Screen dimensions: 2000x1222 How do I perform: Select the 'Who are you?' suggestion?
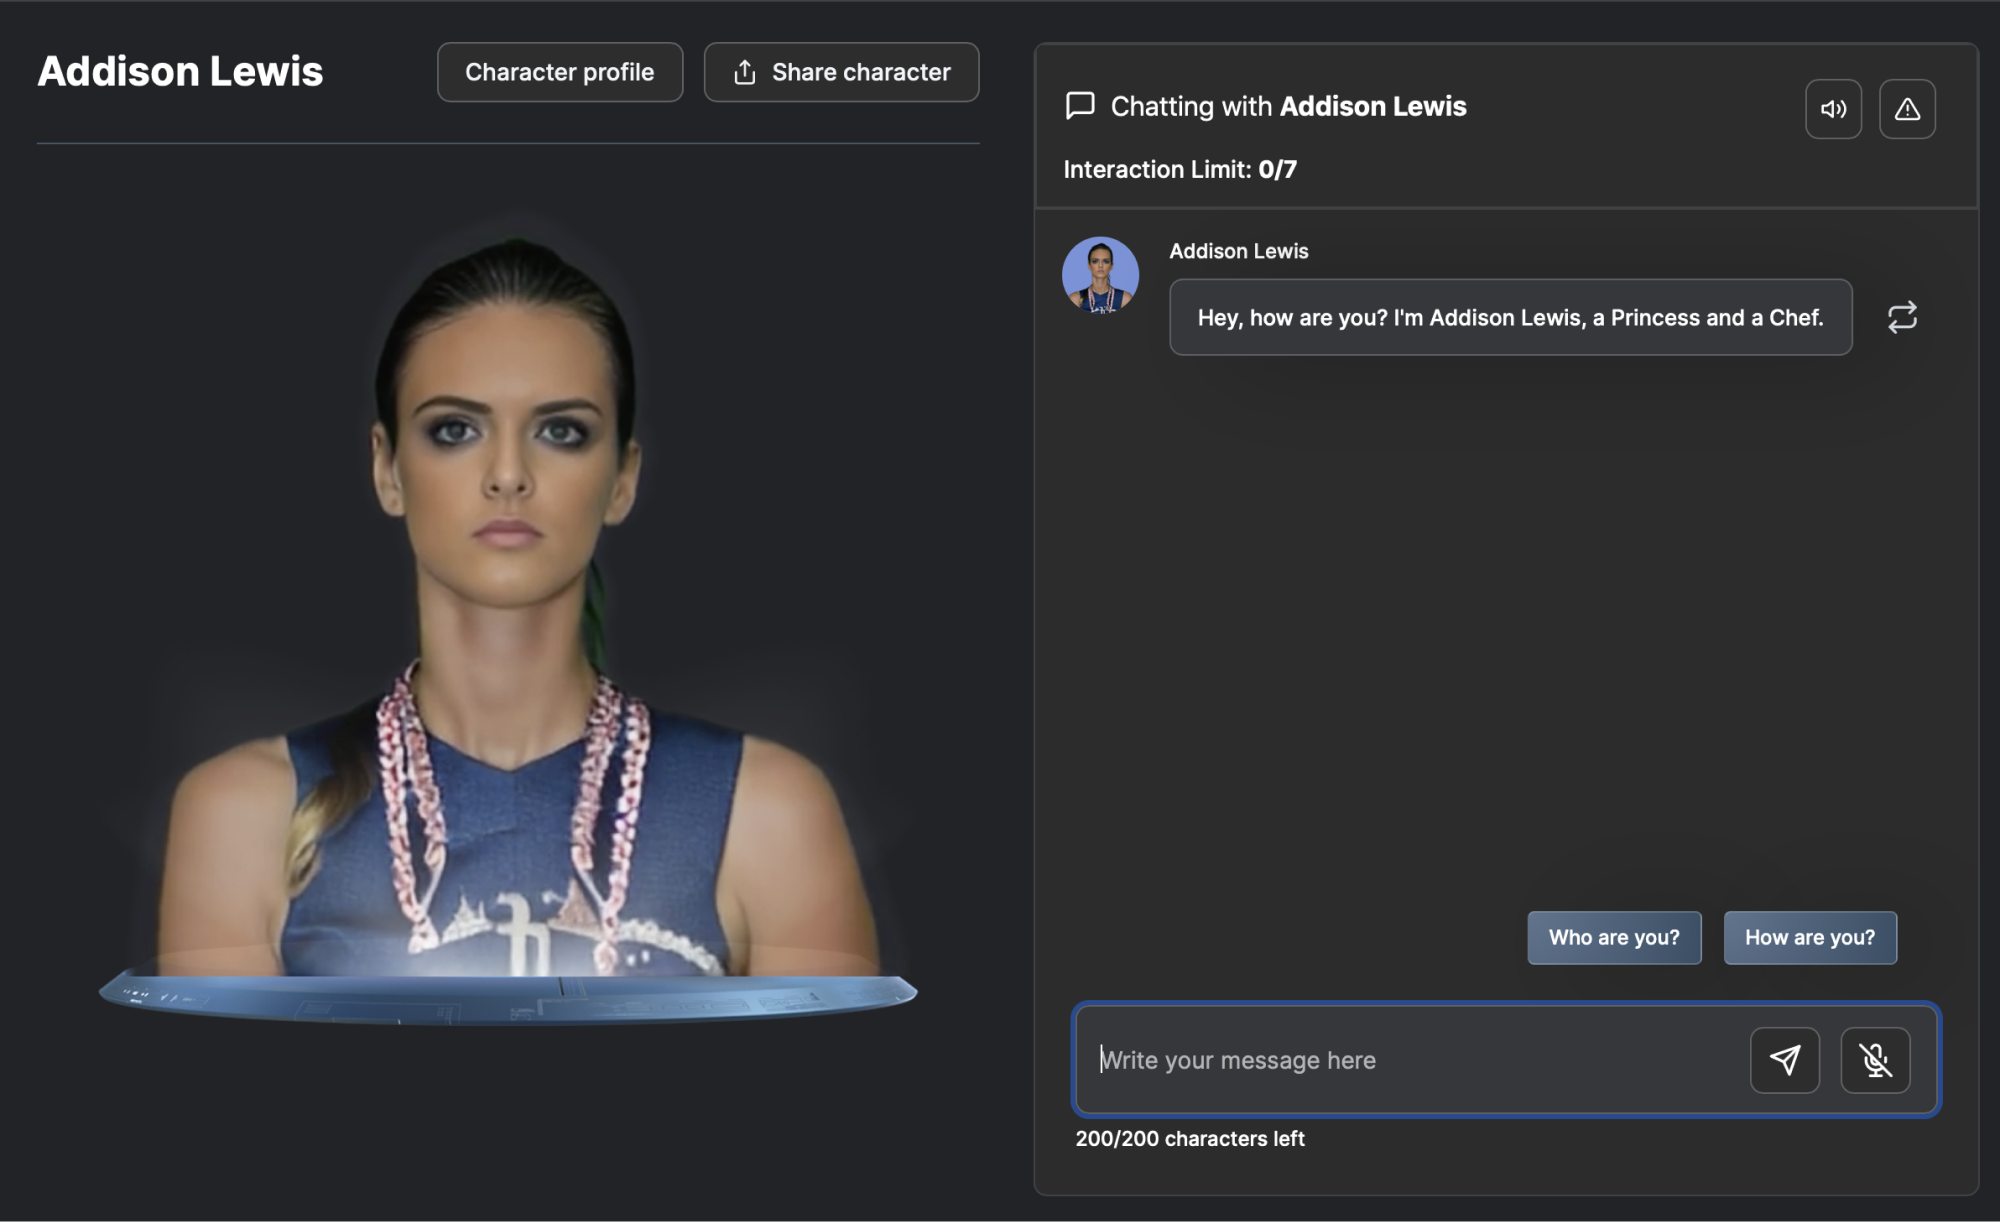coord(1613,938)
